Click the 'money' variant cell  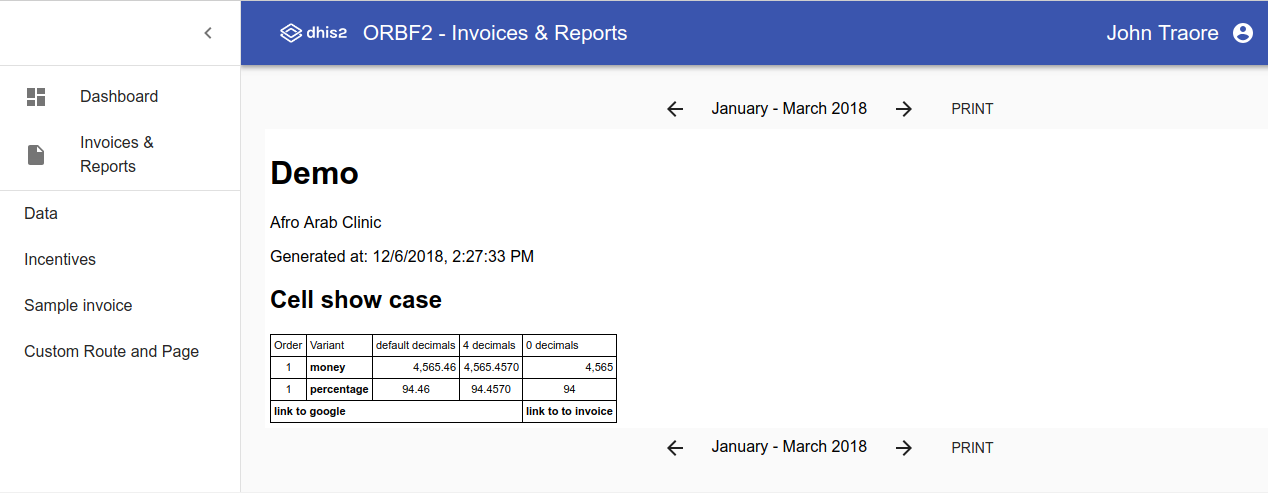click(339, 367)
